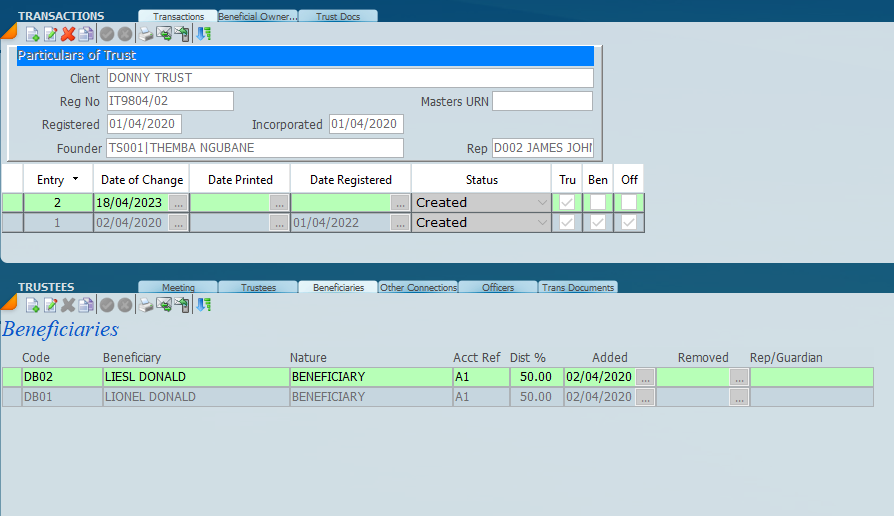Open the Status dropdown for entry 2
Screen dimensions: 894x516
[x=543, y=202]
